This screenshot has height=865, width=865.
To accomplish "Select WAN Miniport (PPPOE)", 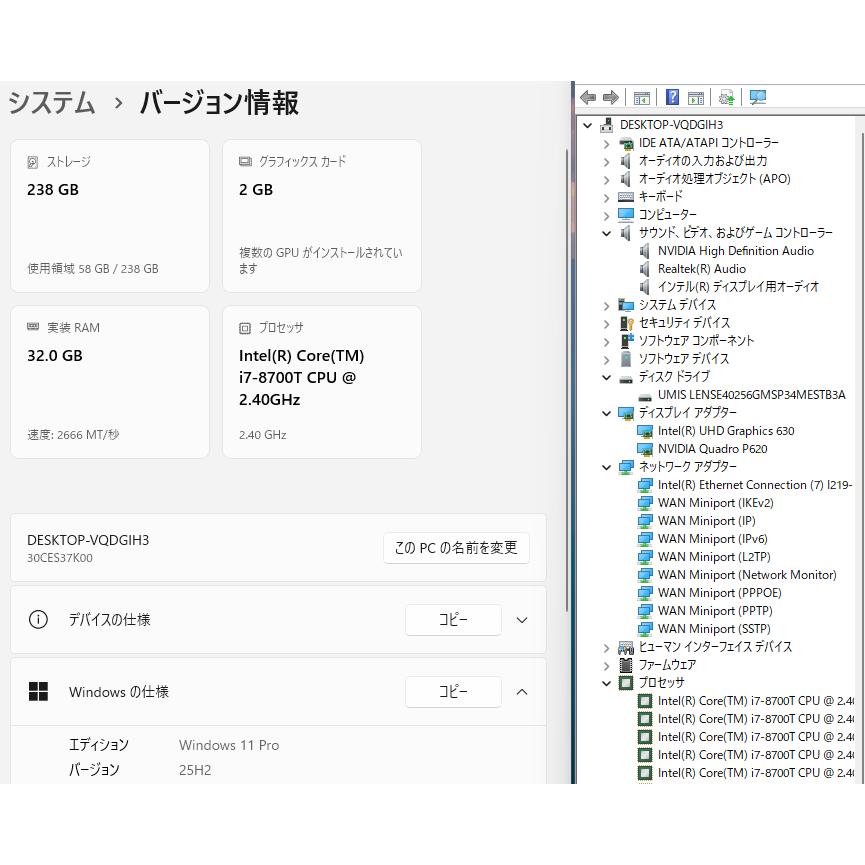I will pos(719,593).
